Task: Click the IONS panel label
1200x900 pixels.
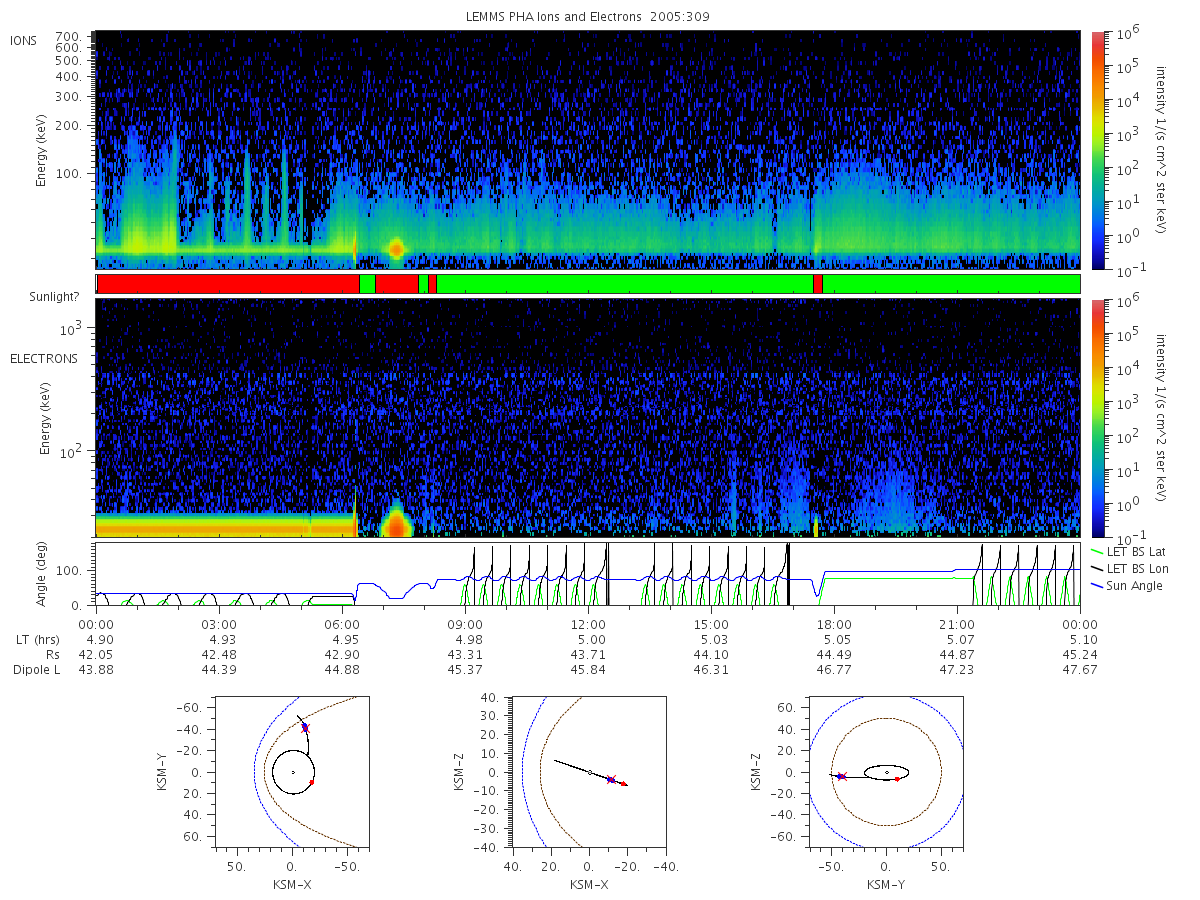Action: pos(24,40)
